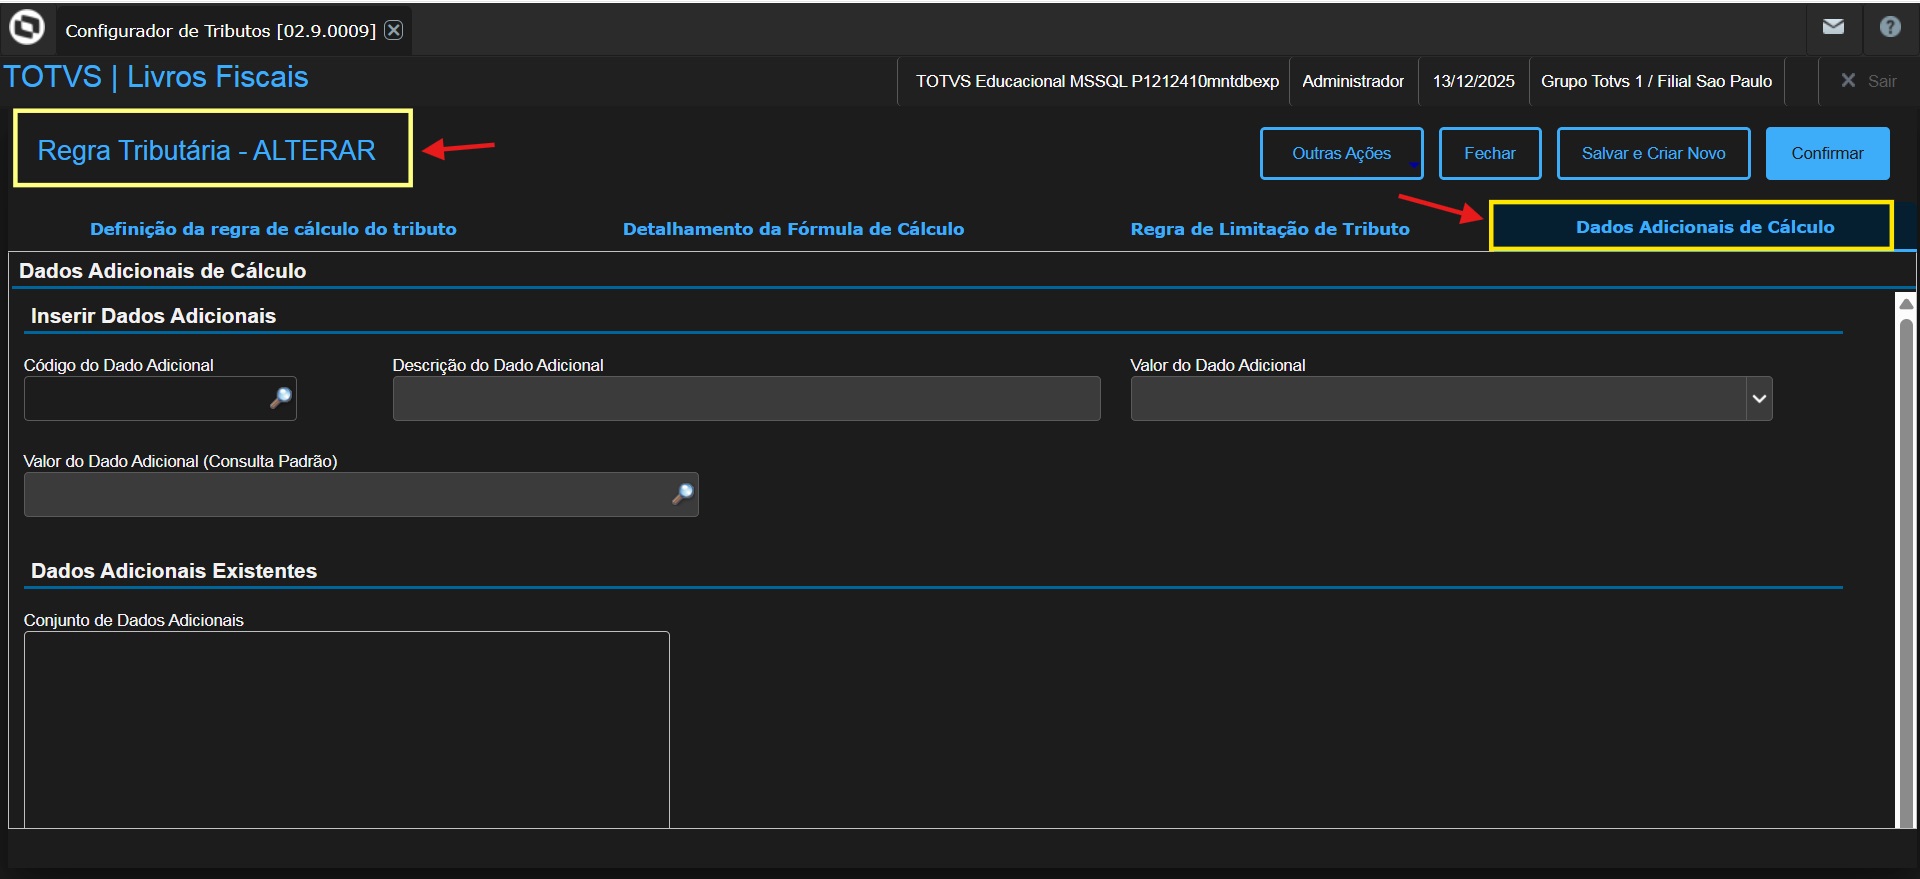
Task: Click the Conjunto de Dados Adicionais list box
Action: 347,729
